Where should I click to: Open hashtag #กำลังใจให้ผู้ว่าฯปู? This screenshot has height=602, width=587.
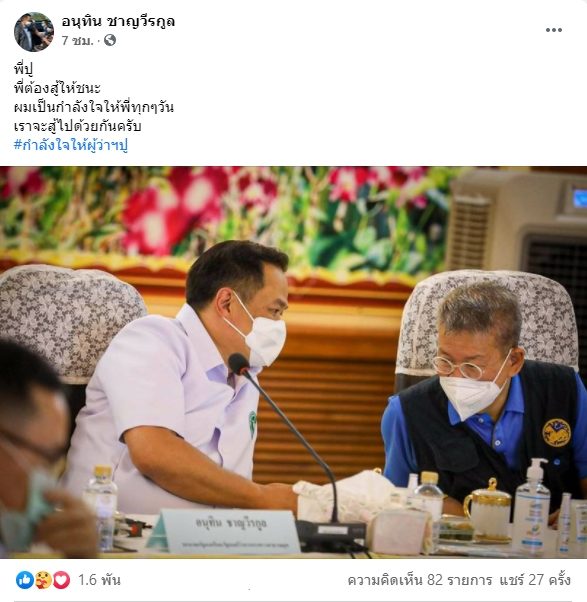click(71, 146)
